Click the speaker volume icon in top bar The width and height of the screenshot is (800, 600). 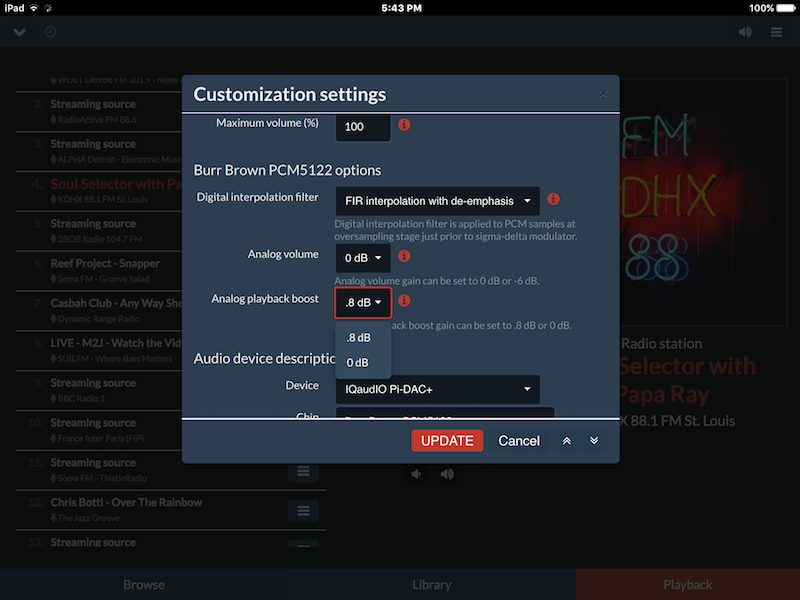click(745, 32)
